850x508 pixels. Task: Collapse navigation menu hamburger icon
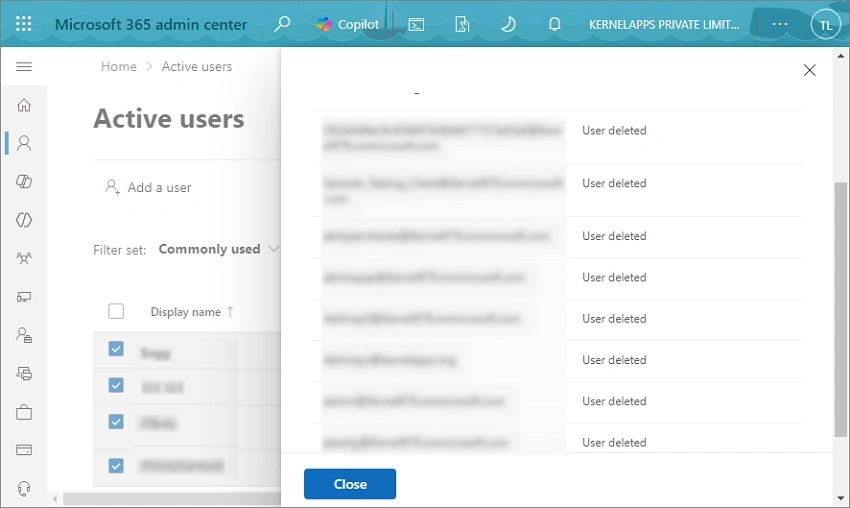click(24, 67)
